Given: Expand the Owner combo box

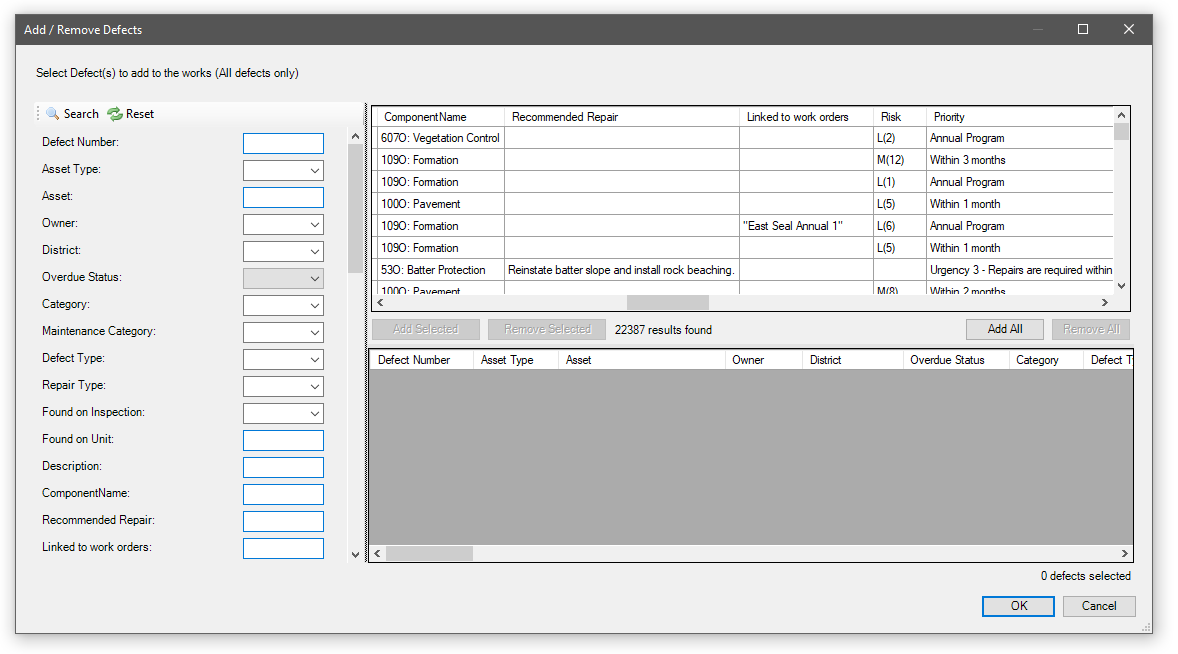Looking at the screenshot, I should [x=315, y=225].
